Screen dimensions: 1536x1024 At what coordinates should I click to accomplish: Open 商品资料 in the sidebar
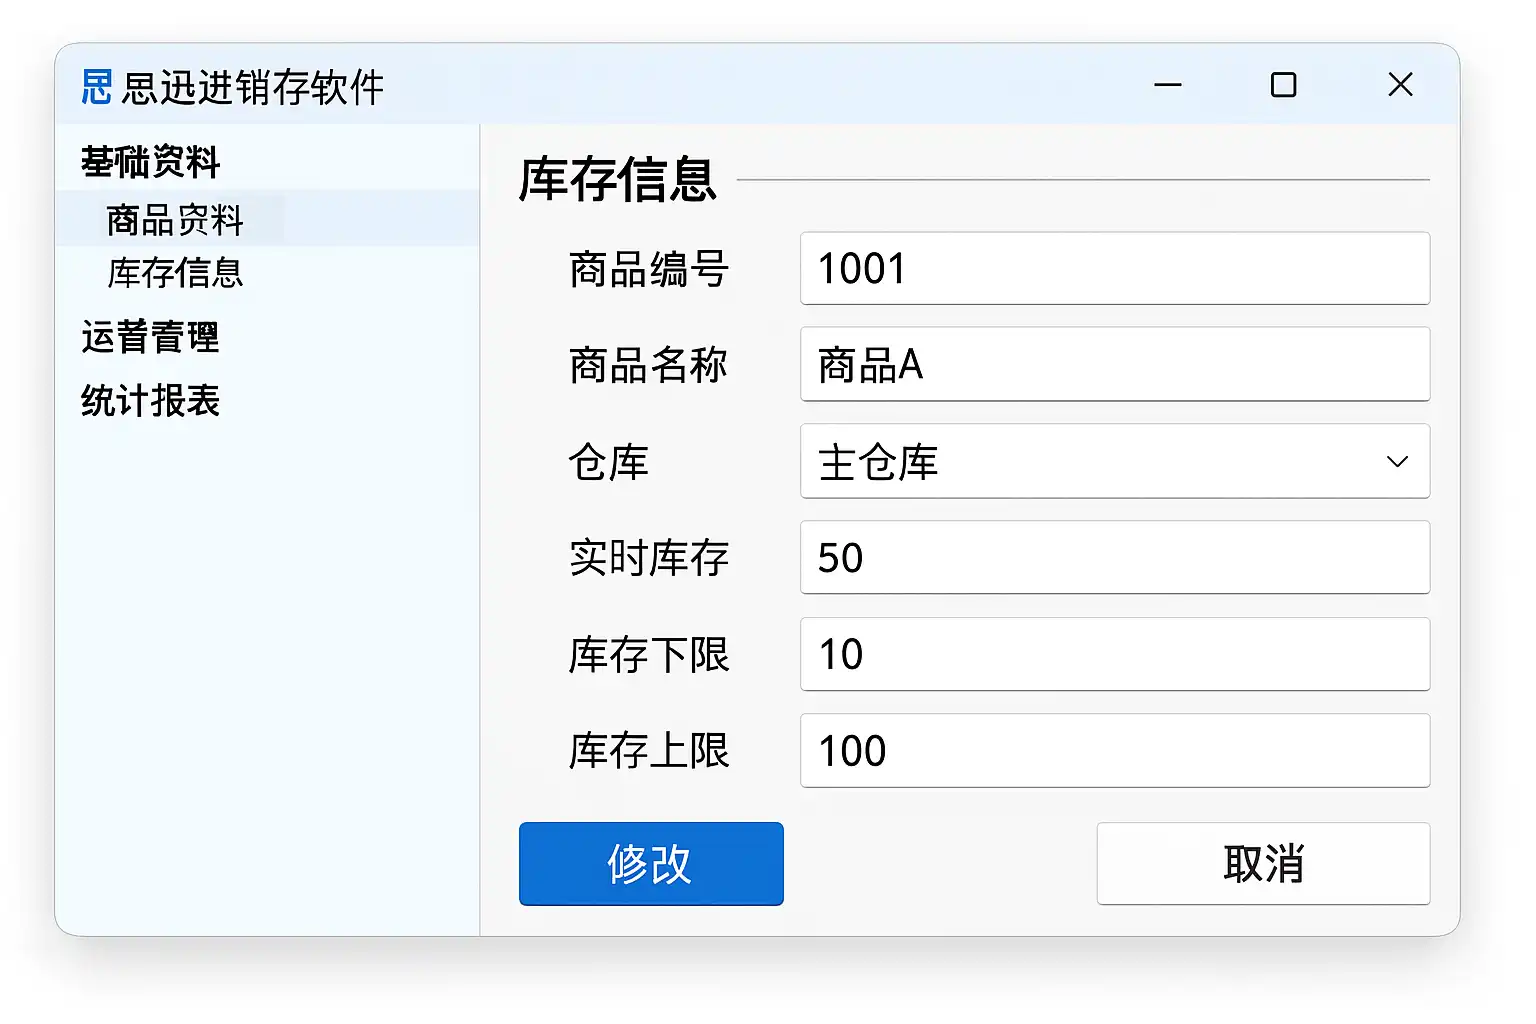(175, 220)
